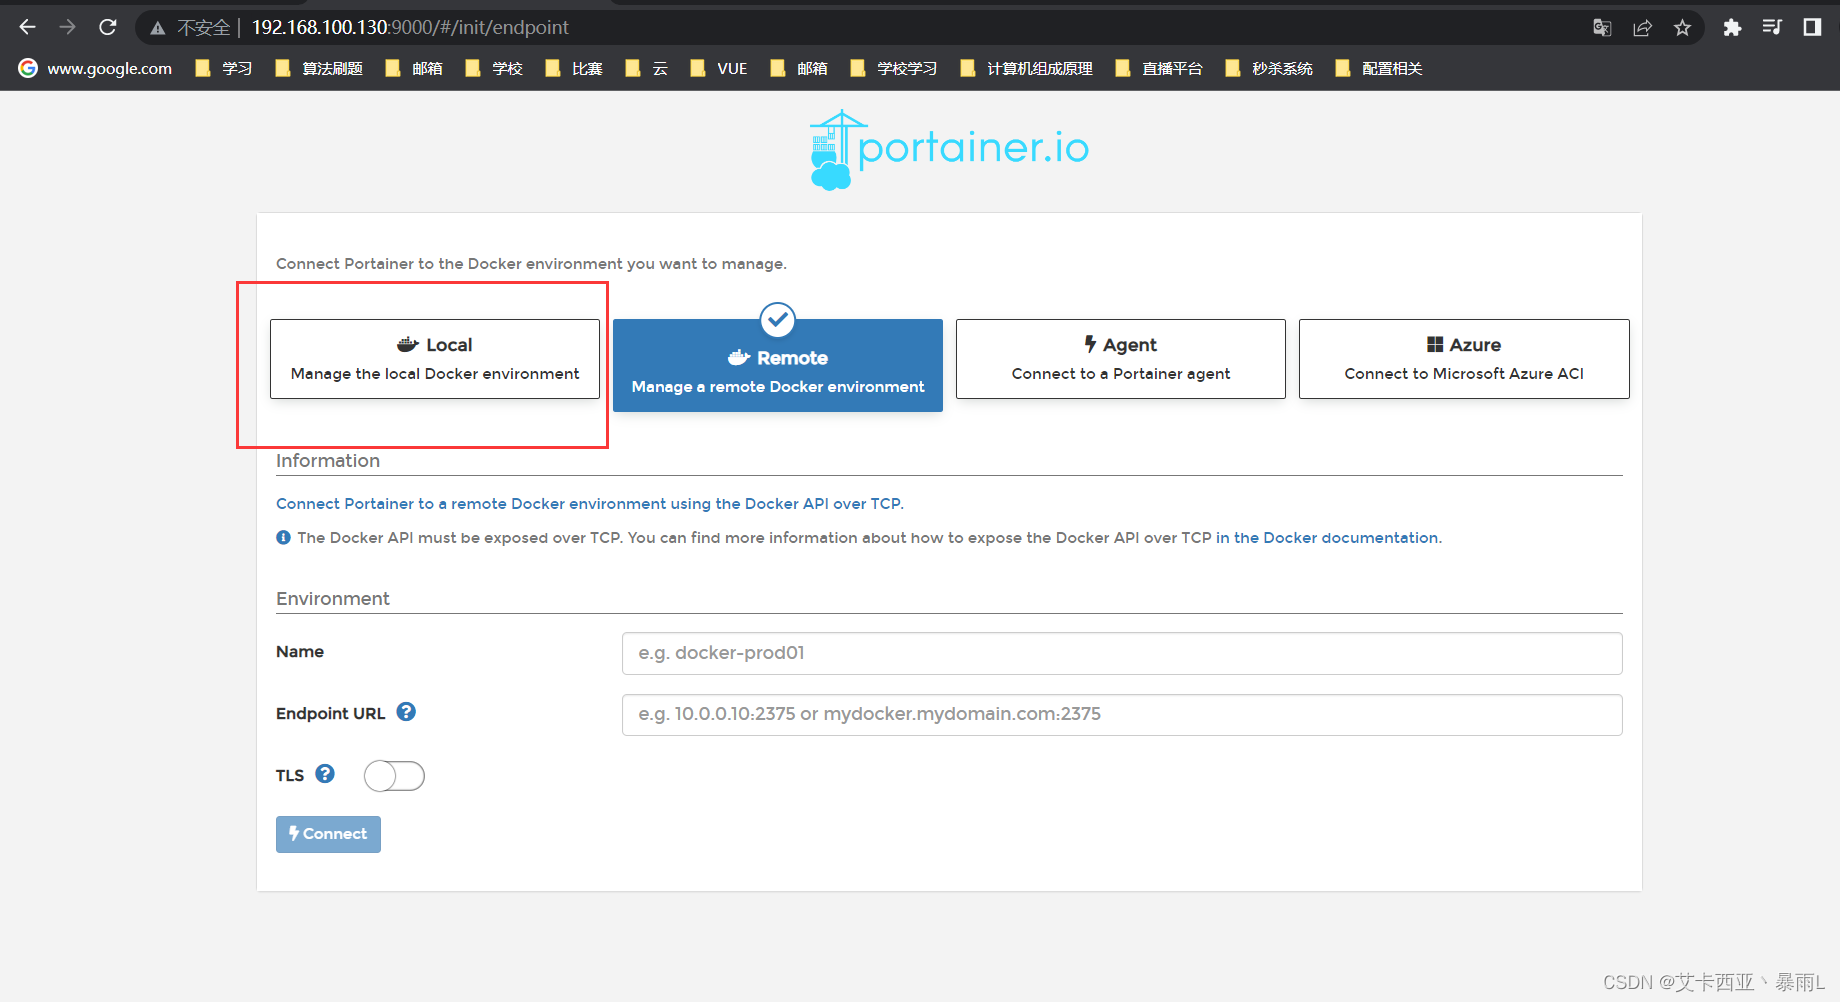Image resolution: width=1840 pixels, height=1002 pixels.
Task: Open the www.google.com bookmark
Action: coord(96,68)
